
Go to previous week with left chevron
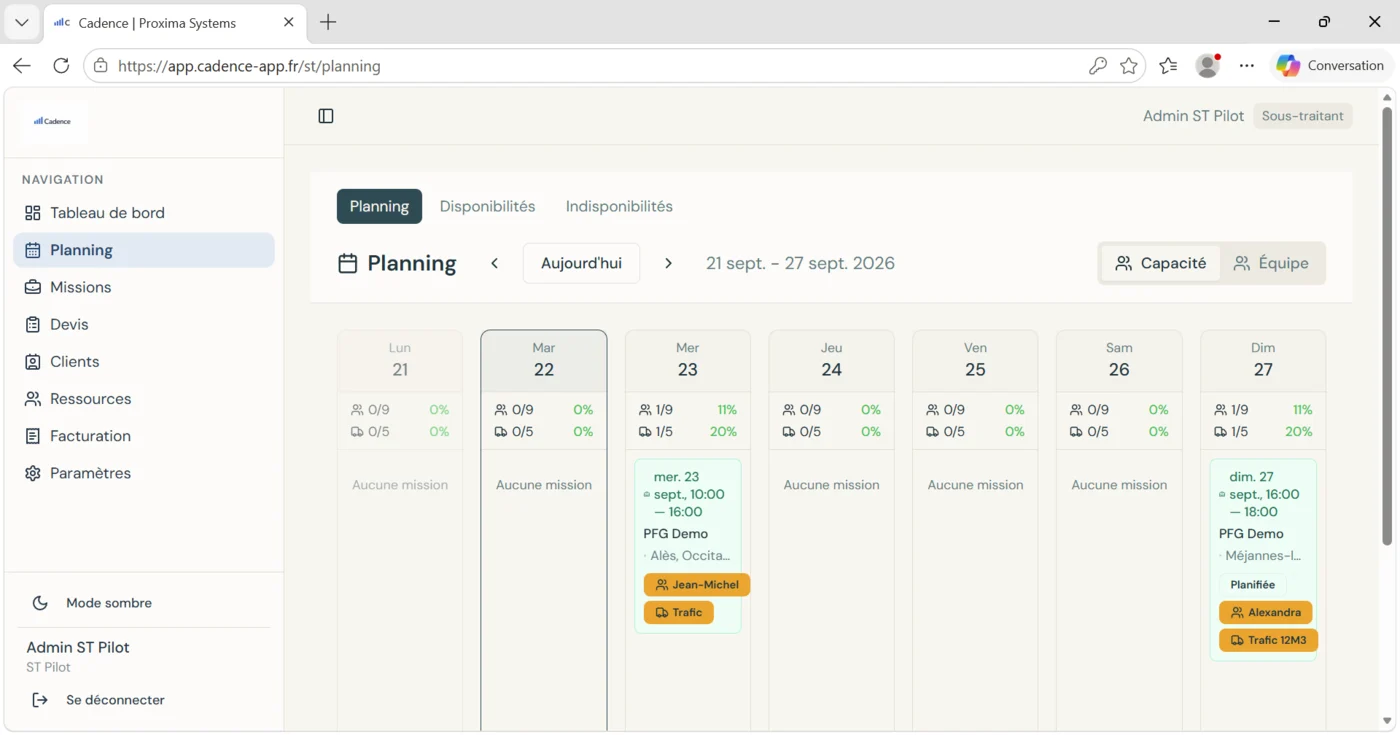494,263
